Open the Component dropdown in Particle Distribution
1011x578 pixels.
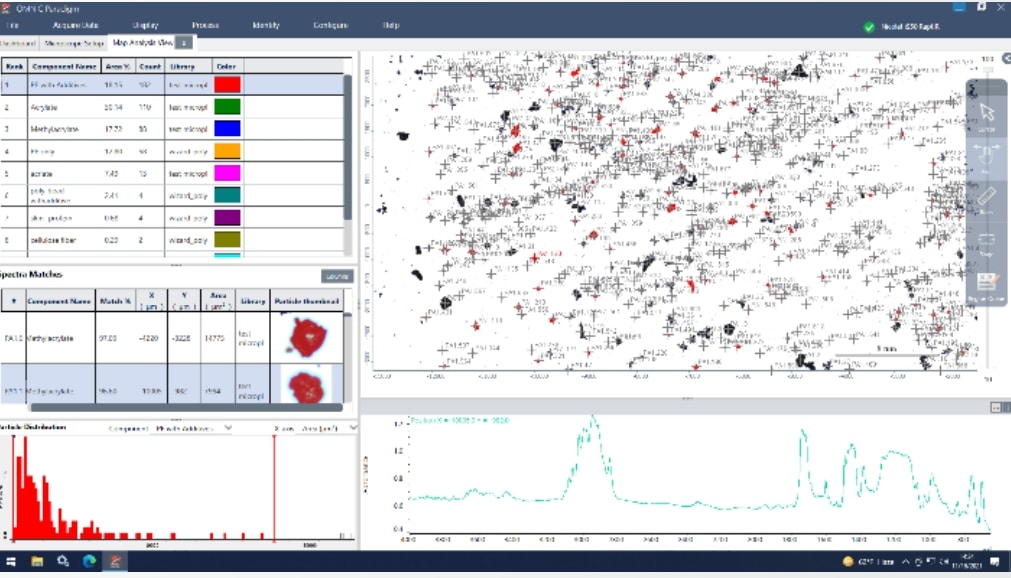190,427
